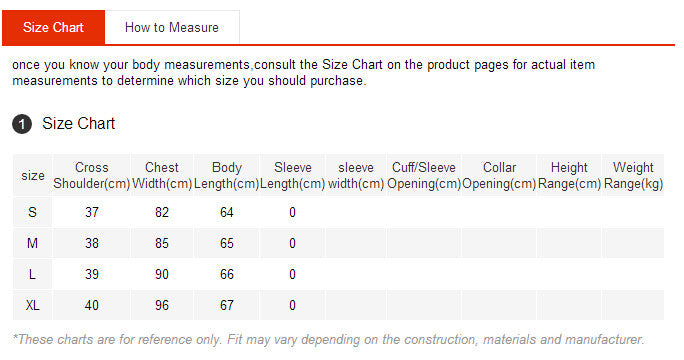684x360 pixels.
Task: Click body length value 66 for L
Action: [227, 274]
